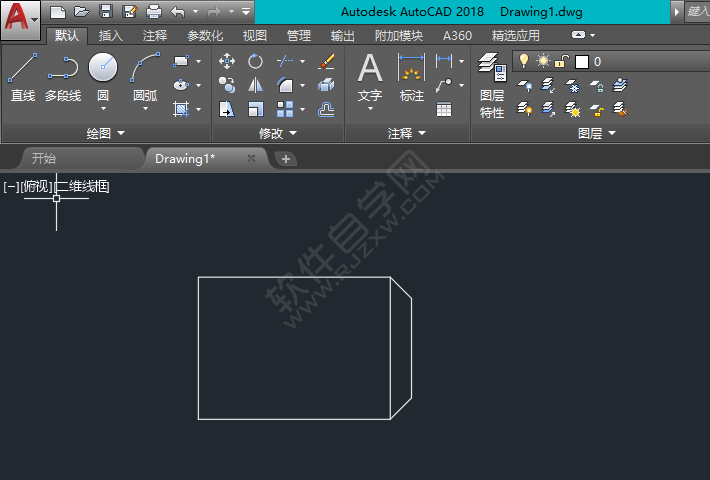This screenshot has height=480, width=710.
Task: Click layer 0 white color swatch
Action: coord(581,62)
